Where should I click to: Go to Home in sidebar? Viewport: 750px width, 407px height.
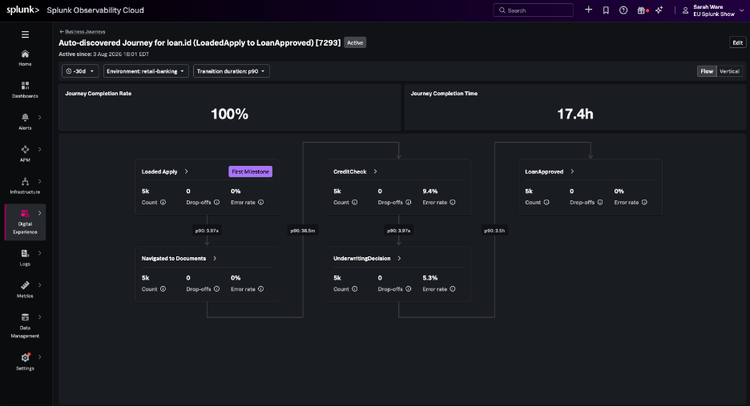(25, 58)
